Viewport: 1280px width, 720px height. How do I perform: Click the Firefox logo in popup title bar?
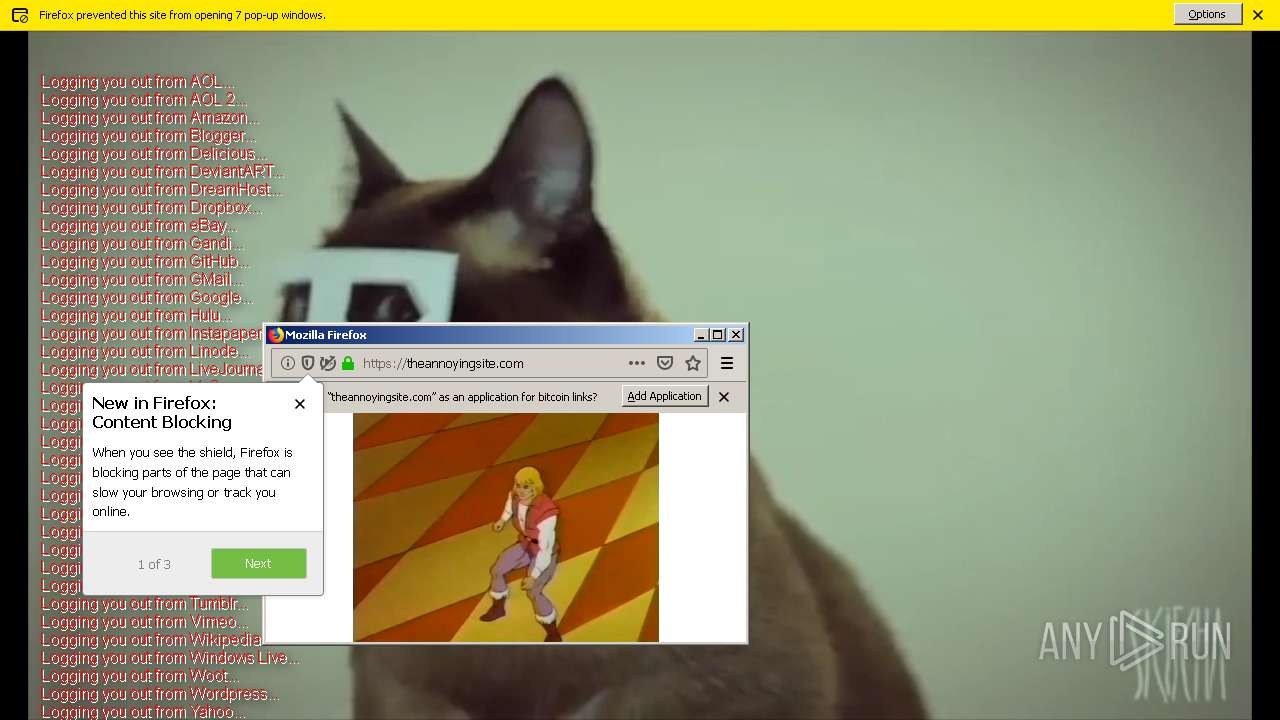point(276,335)
